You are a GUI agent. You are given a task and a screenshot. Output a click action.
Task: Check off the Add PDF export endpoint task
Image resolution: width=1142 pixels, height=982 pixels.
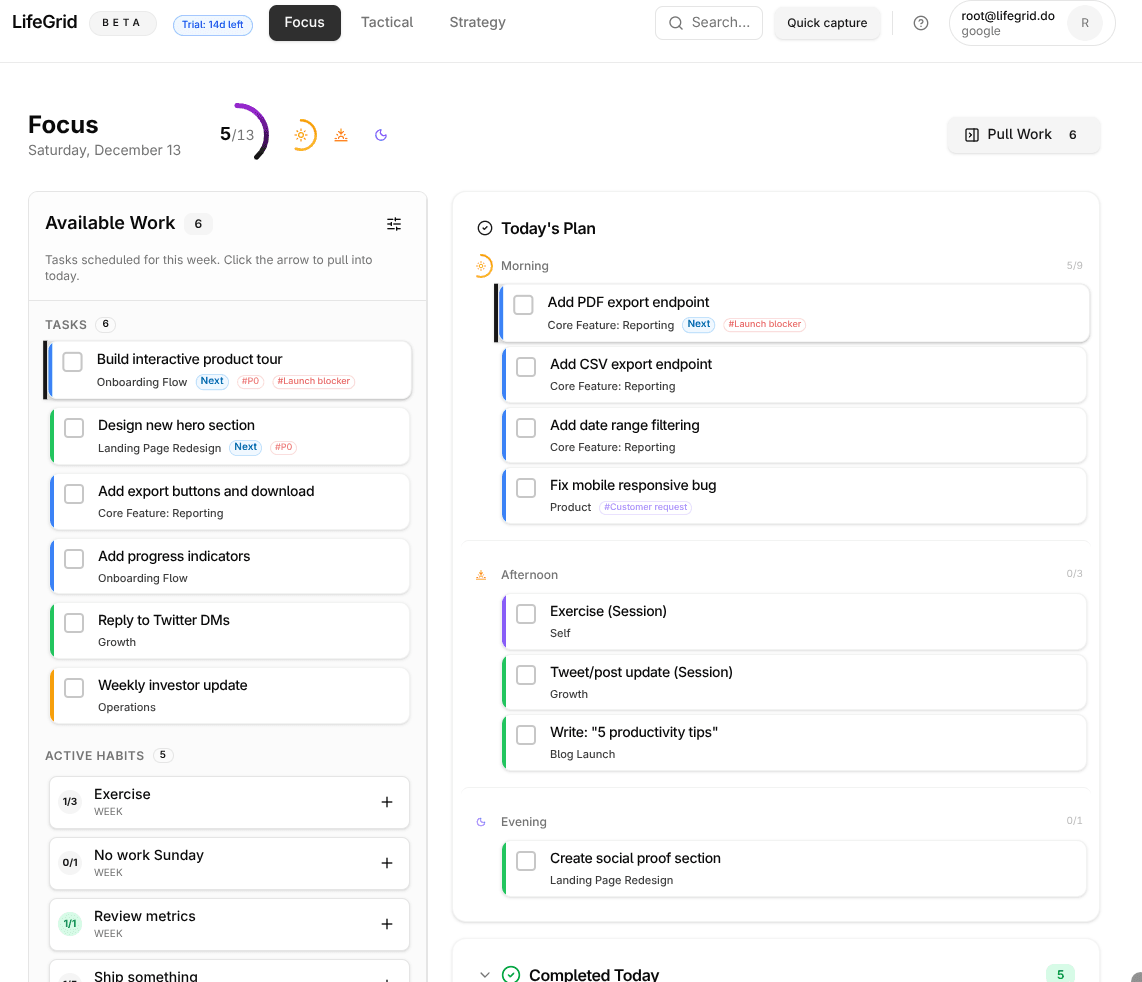(x=523, y=304)
